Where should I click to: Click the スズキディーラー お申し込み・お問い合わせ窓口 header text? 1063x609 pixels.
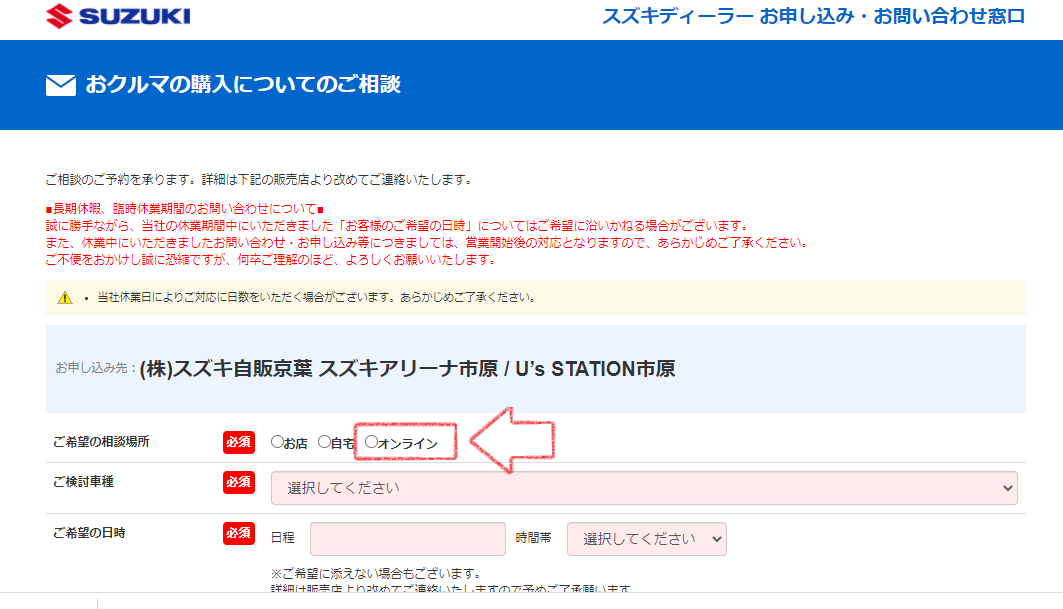(814, 16)
